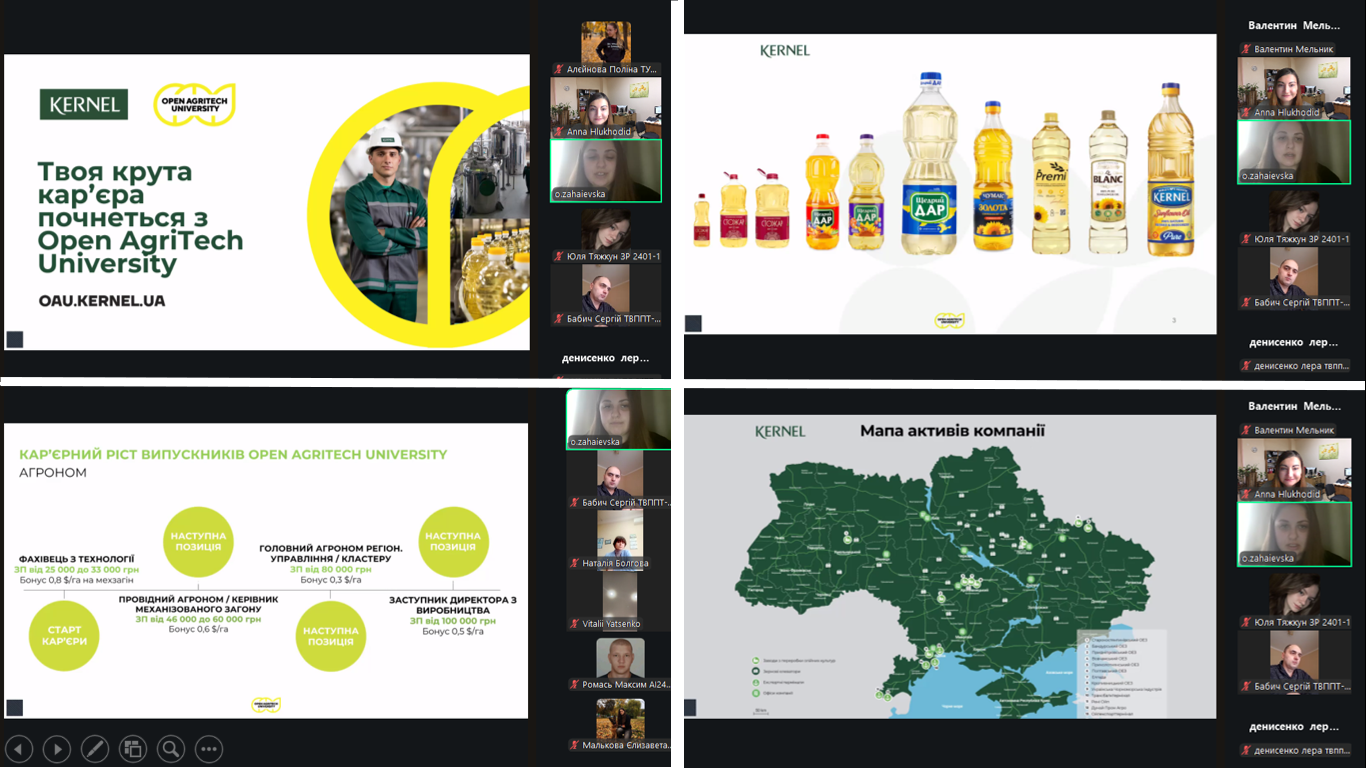
Task: Open the see all slides view
Action: coord(133,748)
